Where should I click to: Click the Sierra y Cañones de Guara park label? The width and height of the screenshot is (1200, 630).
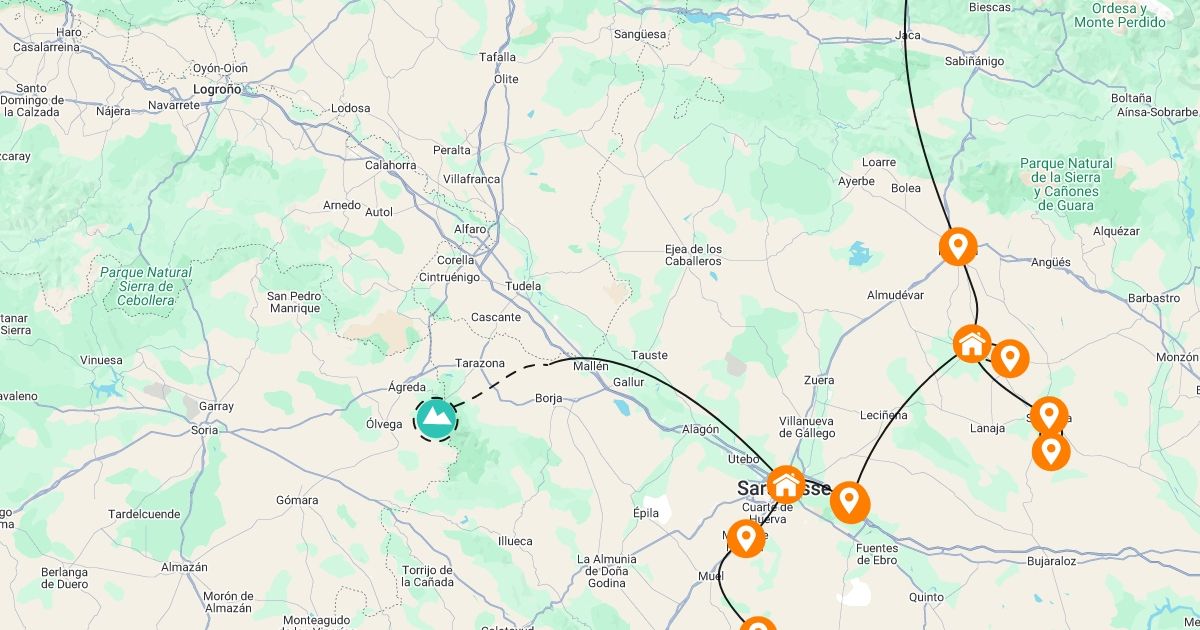click(1066, 184)
